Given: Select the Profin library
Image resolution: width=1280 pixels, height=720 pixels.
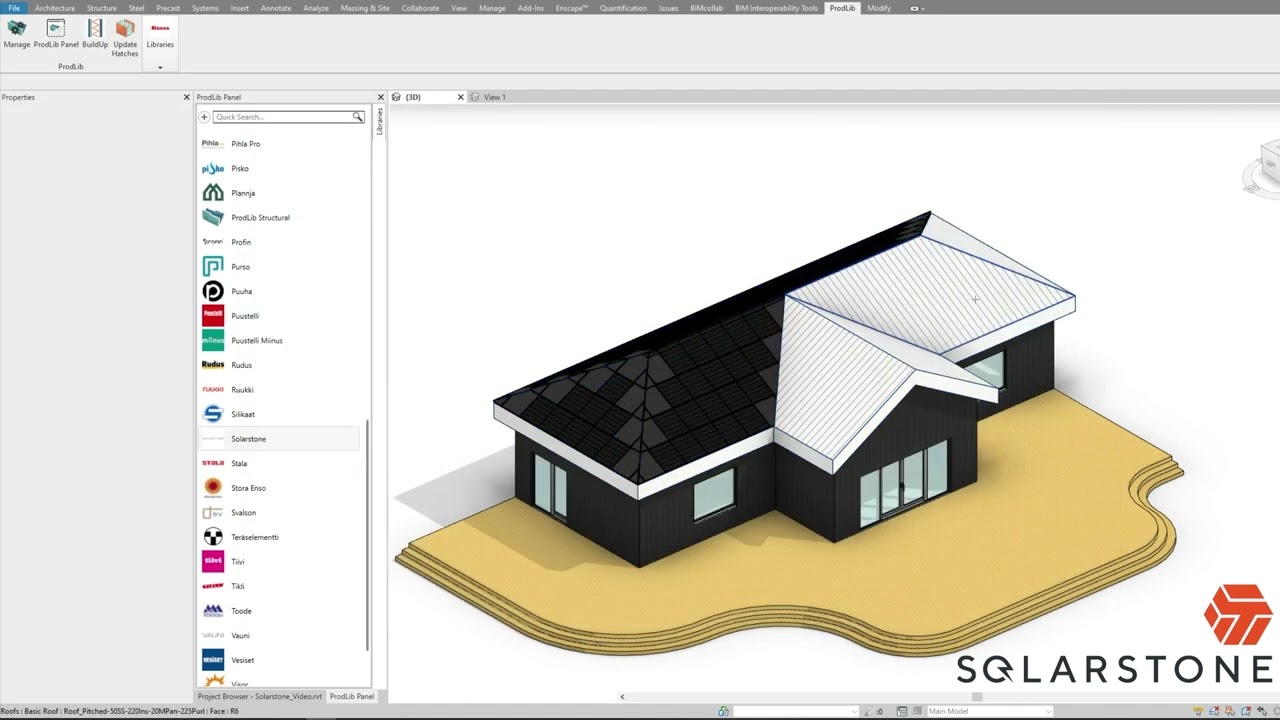Looking at the screenshot, I should point(279,242).
